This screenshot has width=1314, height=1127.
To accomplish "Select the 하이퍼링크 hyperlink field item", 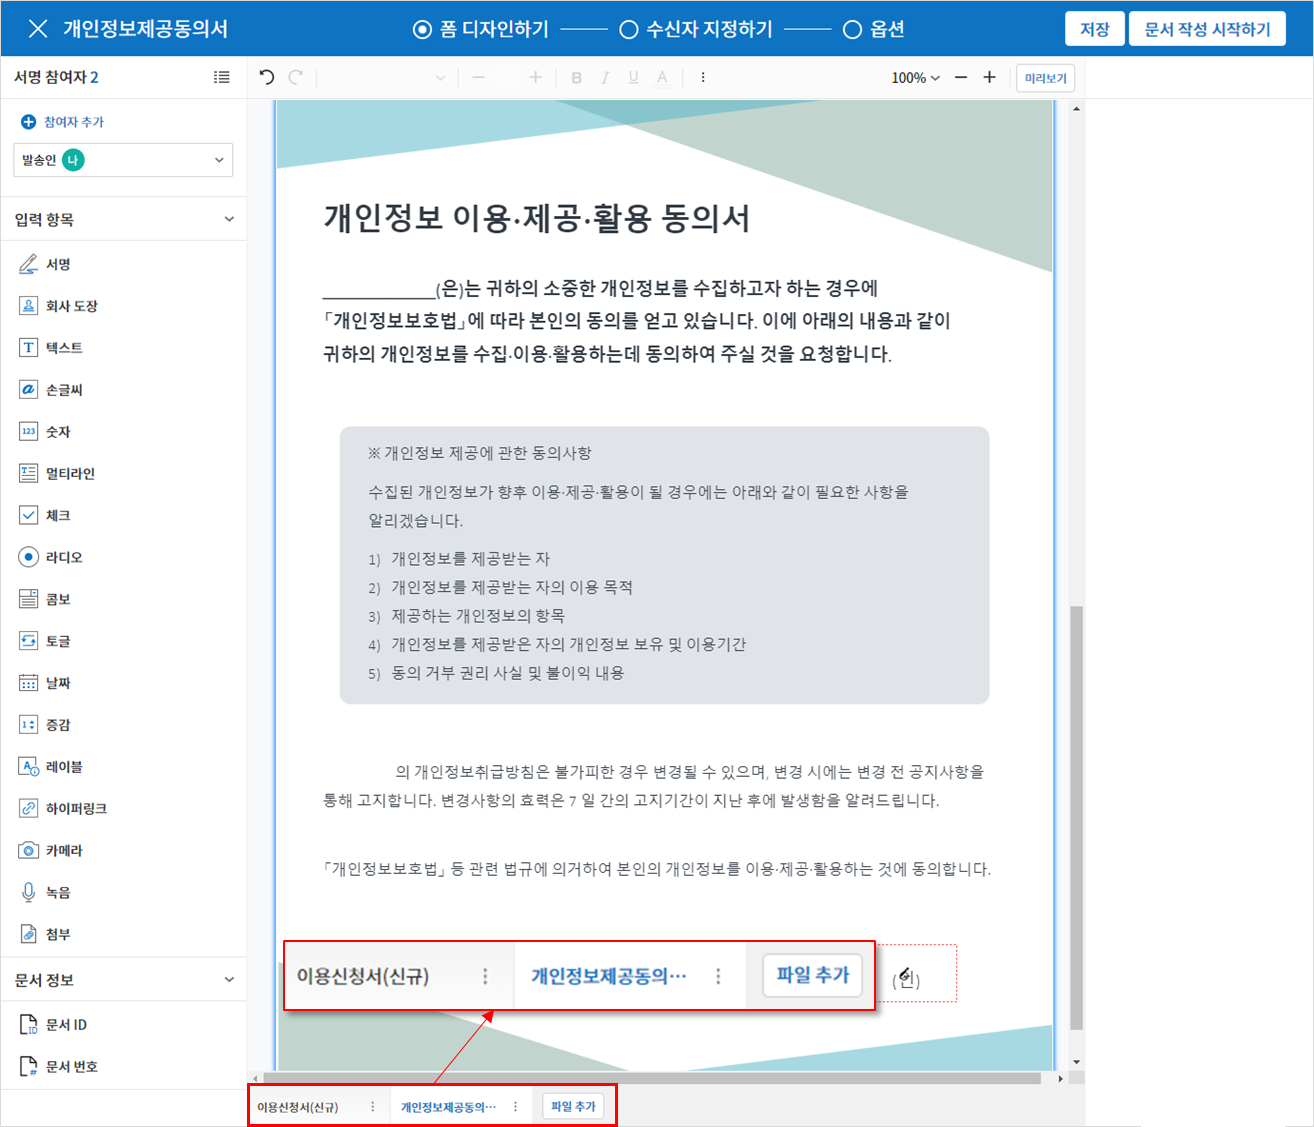I will click(63, 808).
